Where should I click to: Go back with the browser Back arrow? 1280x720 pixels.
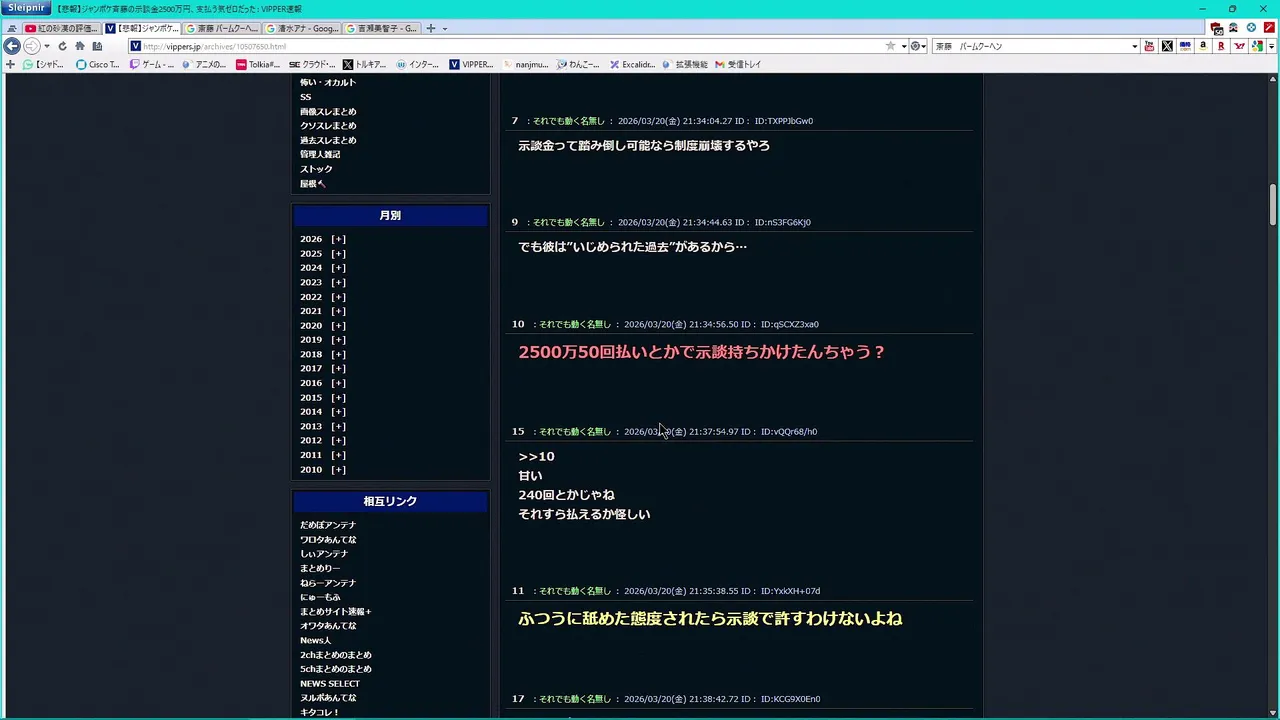click(12, 46)
